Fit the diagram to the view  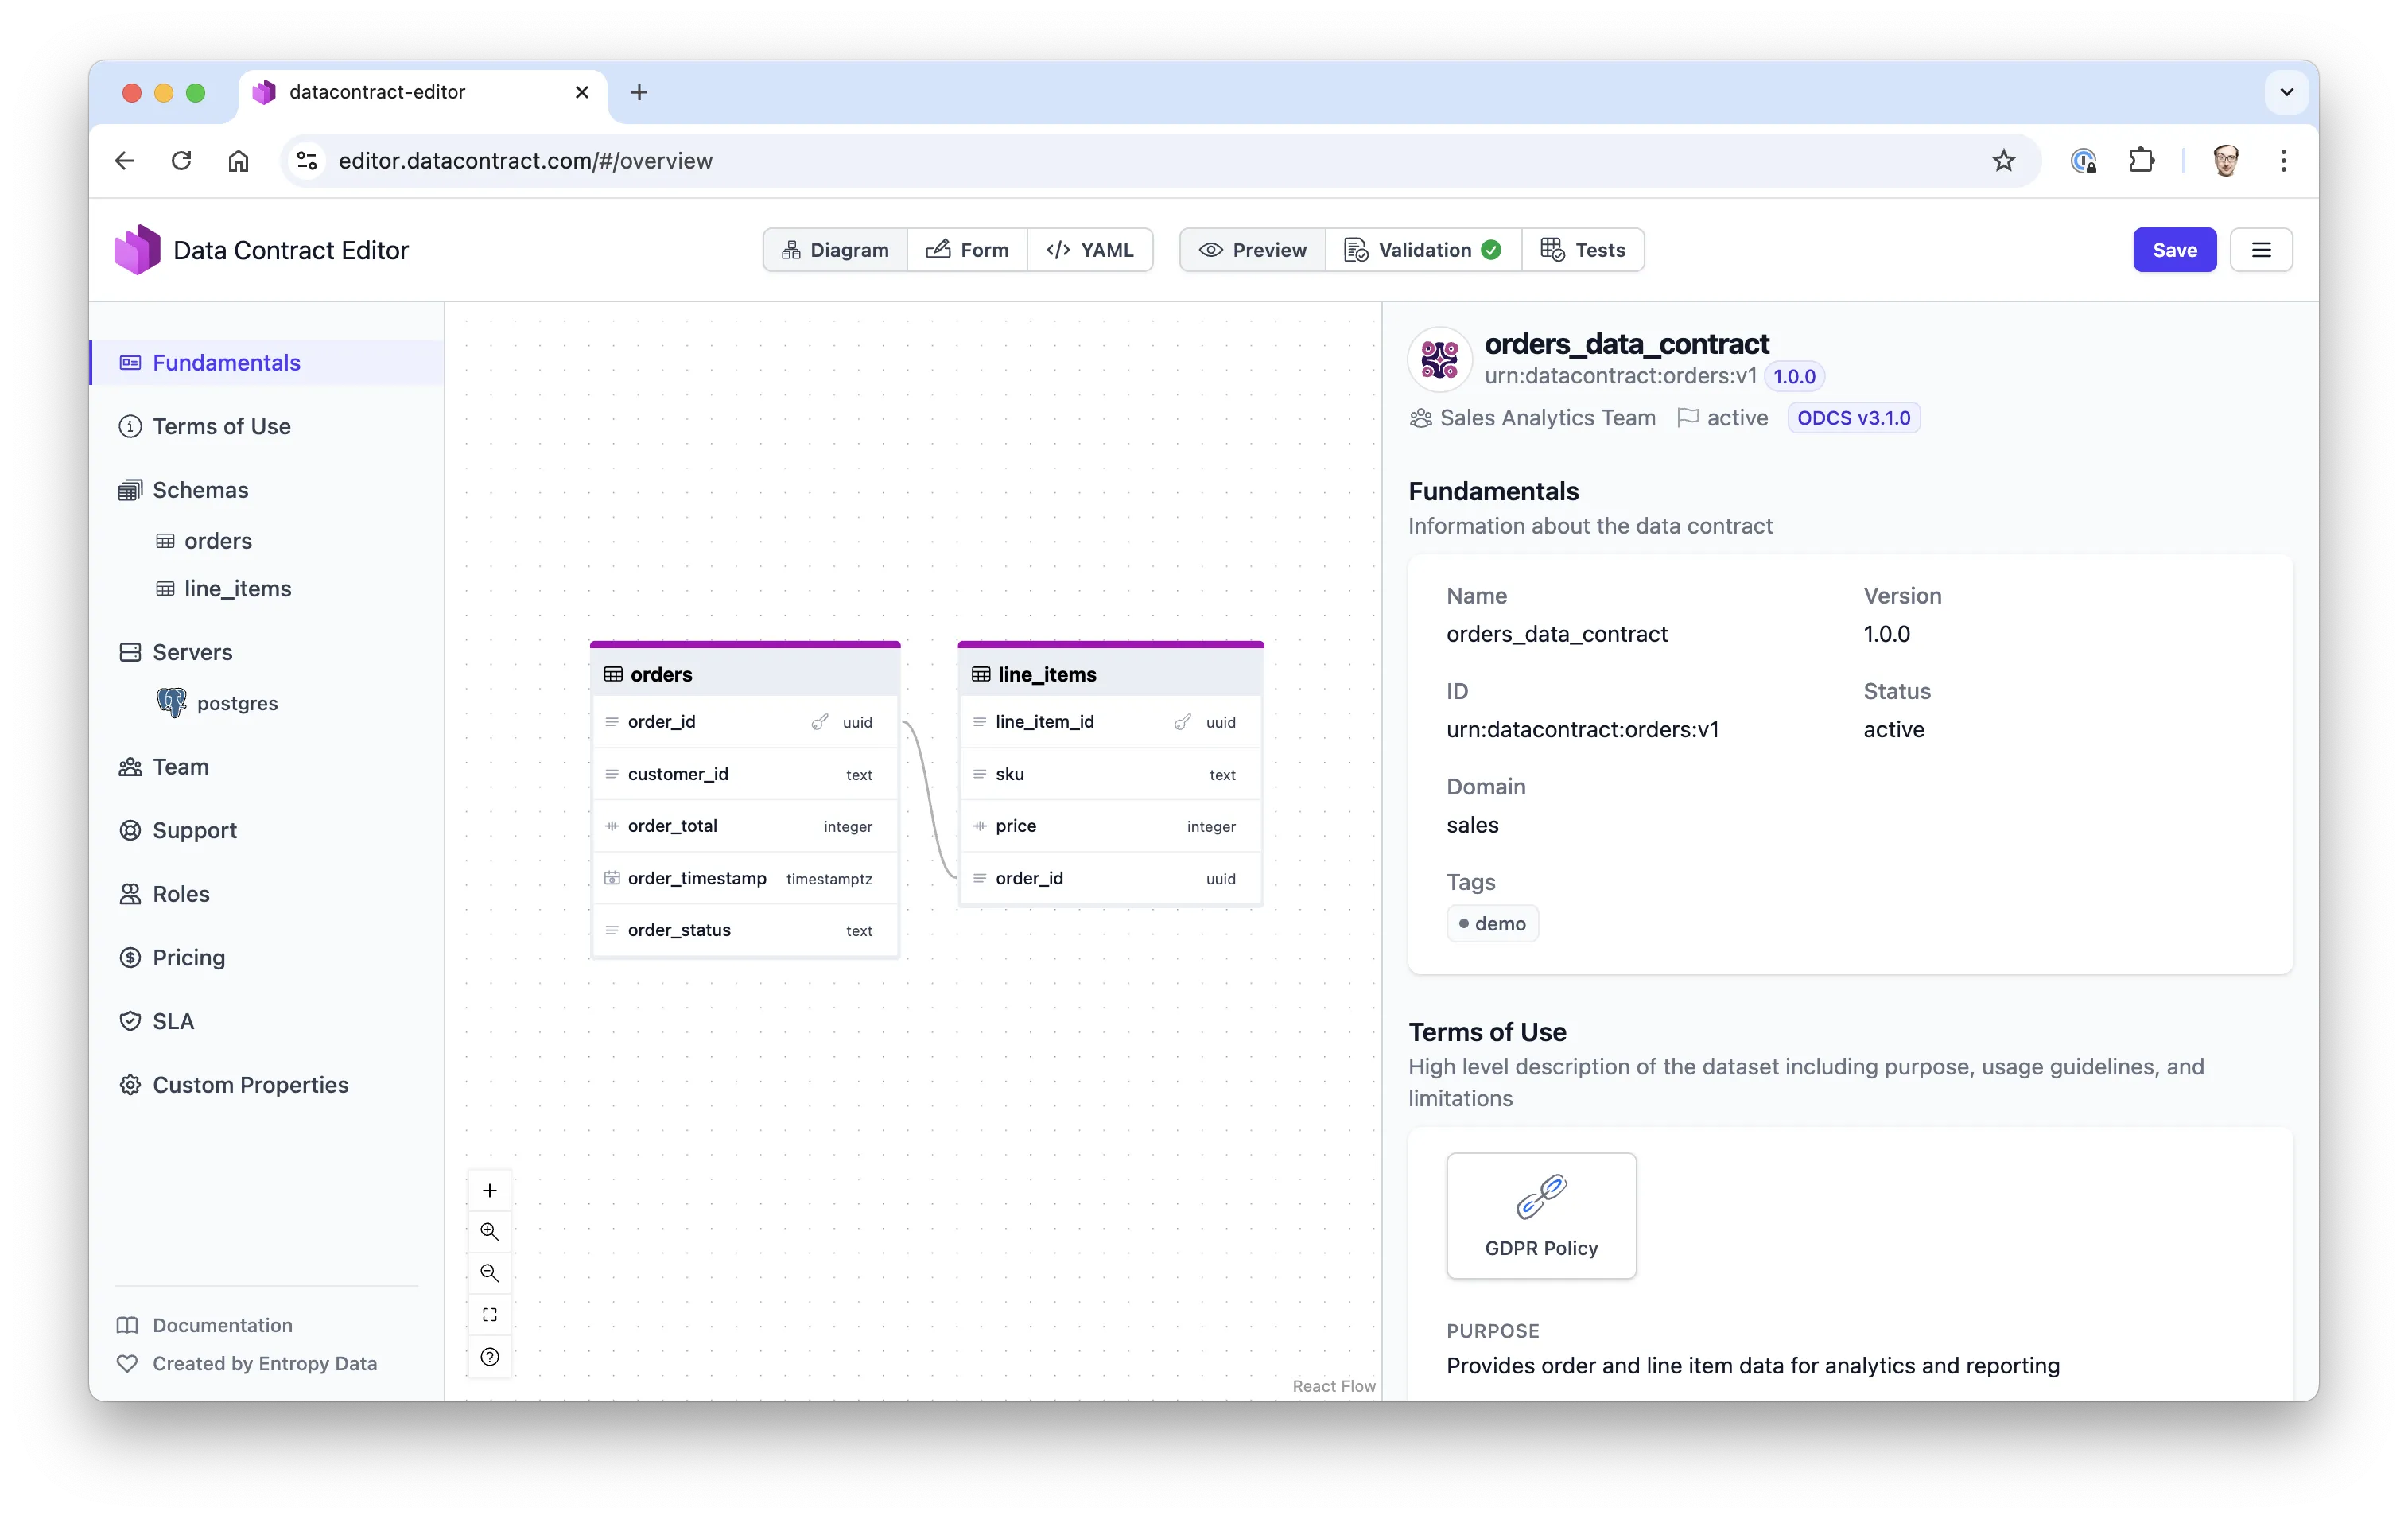click(489, 1314)
